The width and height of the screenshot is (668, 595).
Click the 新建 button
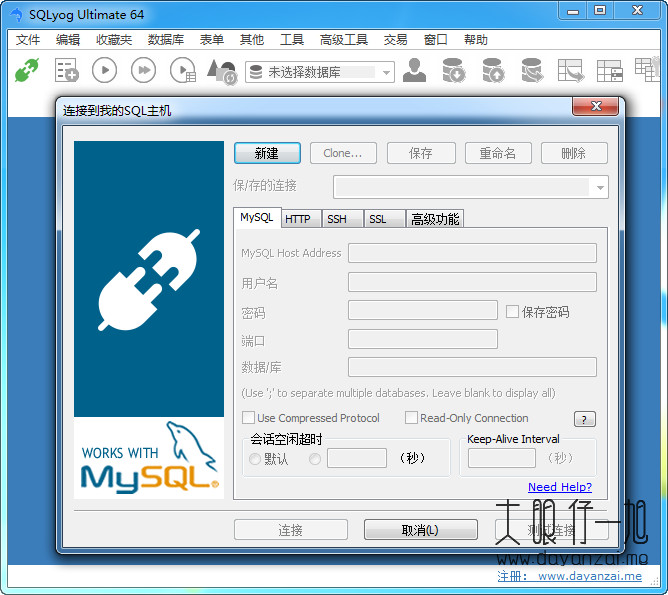pyautogui.click(x=267, y=153)
